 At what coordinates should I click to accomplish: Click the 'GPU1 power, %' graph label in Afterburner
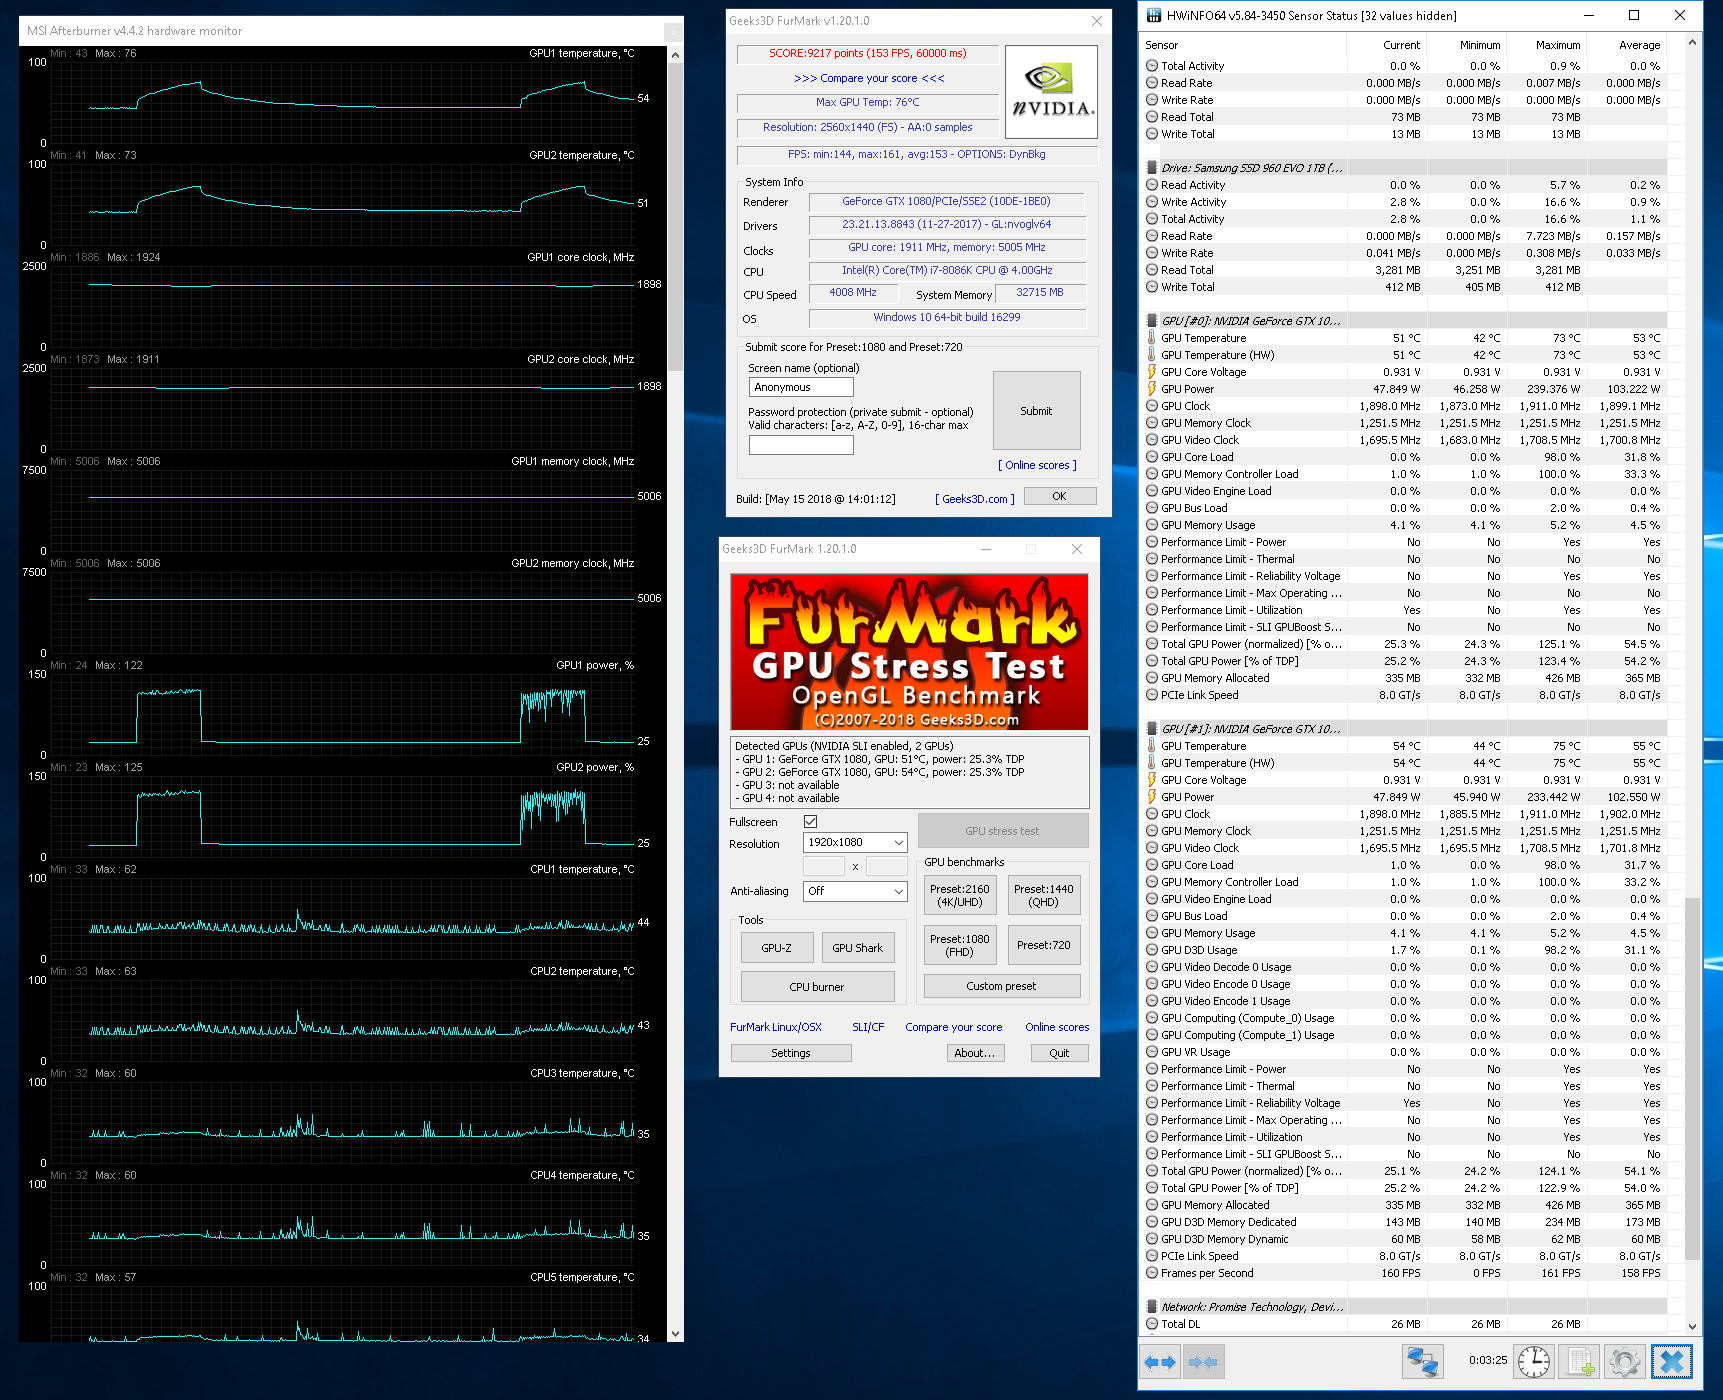click(595, 665)
